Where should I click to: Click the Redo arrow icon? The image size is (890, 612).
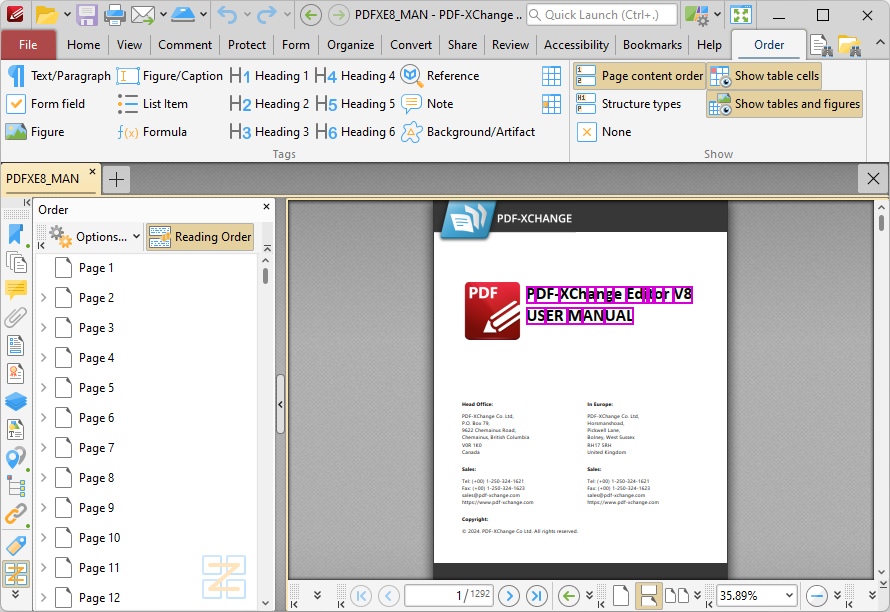(x=267, y=15)
